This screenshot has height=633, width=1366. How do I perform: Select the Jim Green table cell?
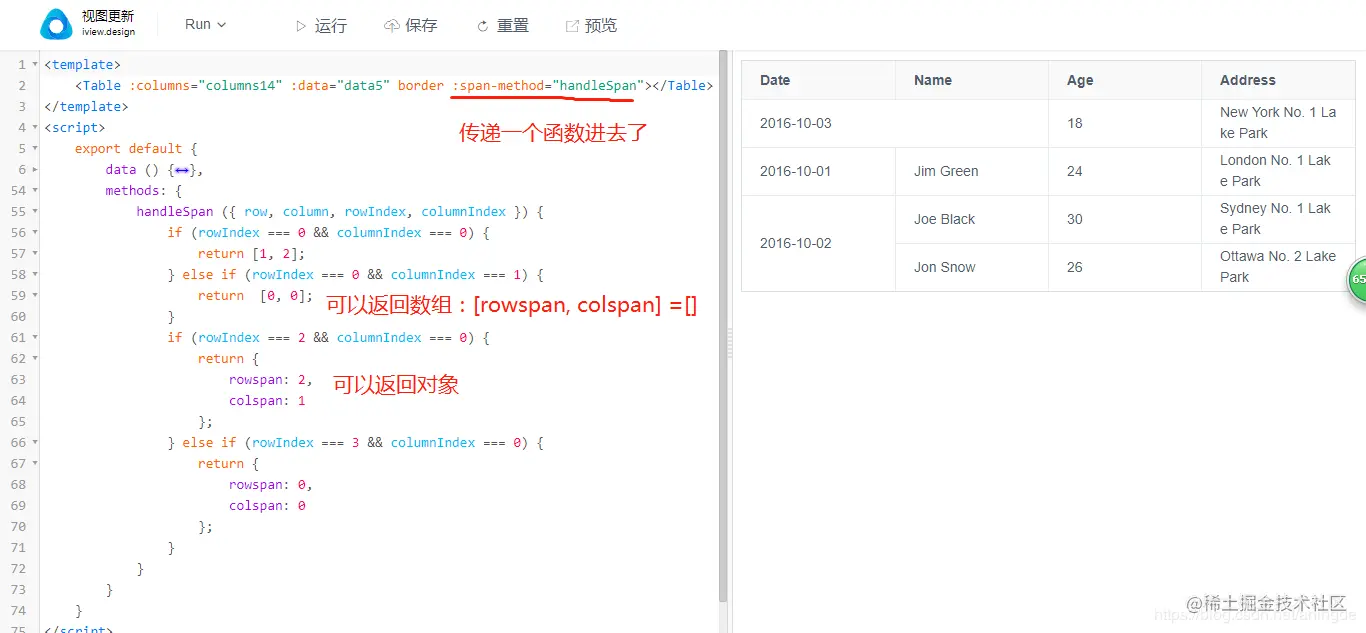pos(946,171)
